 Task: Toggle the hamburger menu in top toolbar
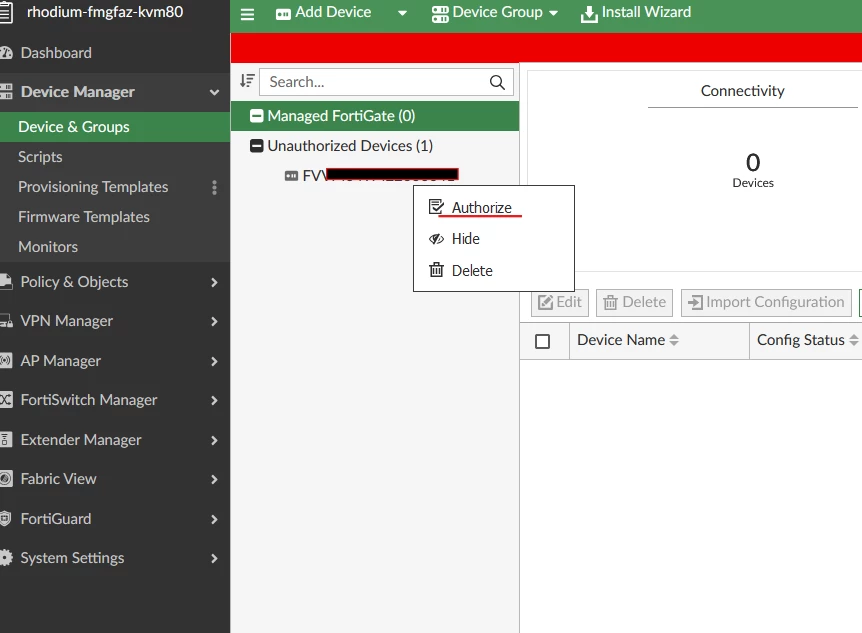point(247,14)
